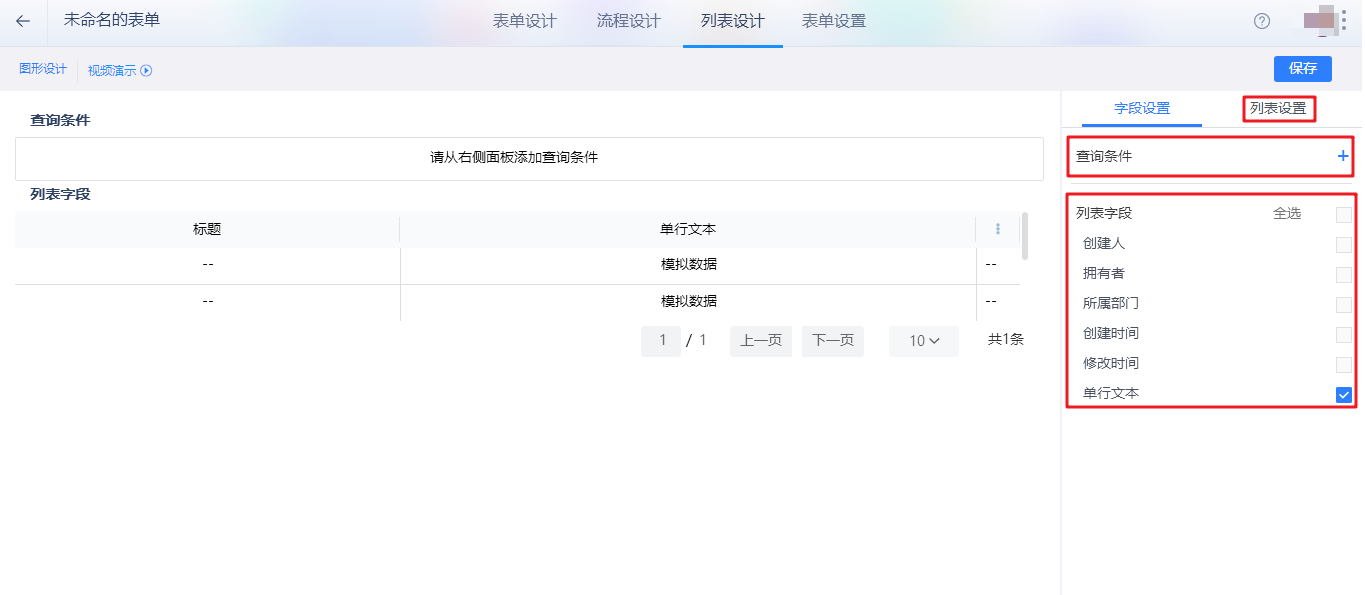Click the 下一页 pagination button

click(x=832, y=340)
